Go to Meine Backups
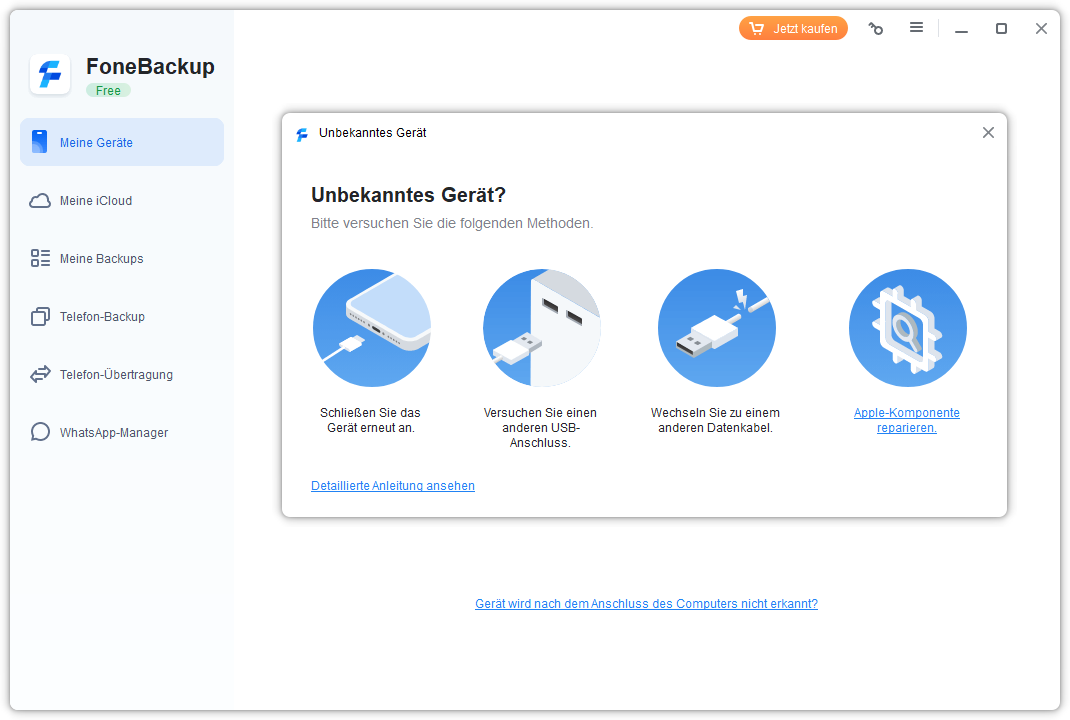 [121, 259]
